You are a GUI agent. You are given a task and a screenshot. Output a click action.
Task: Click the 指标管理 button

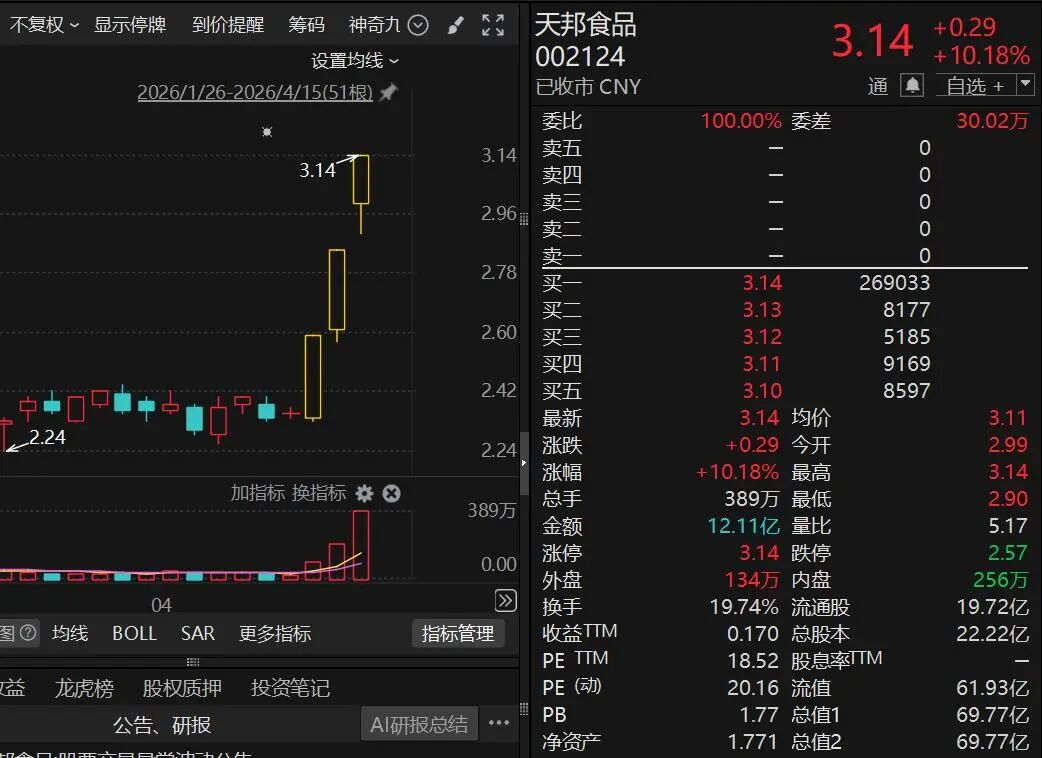[x=457, y=633]
